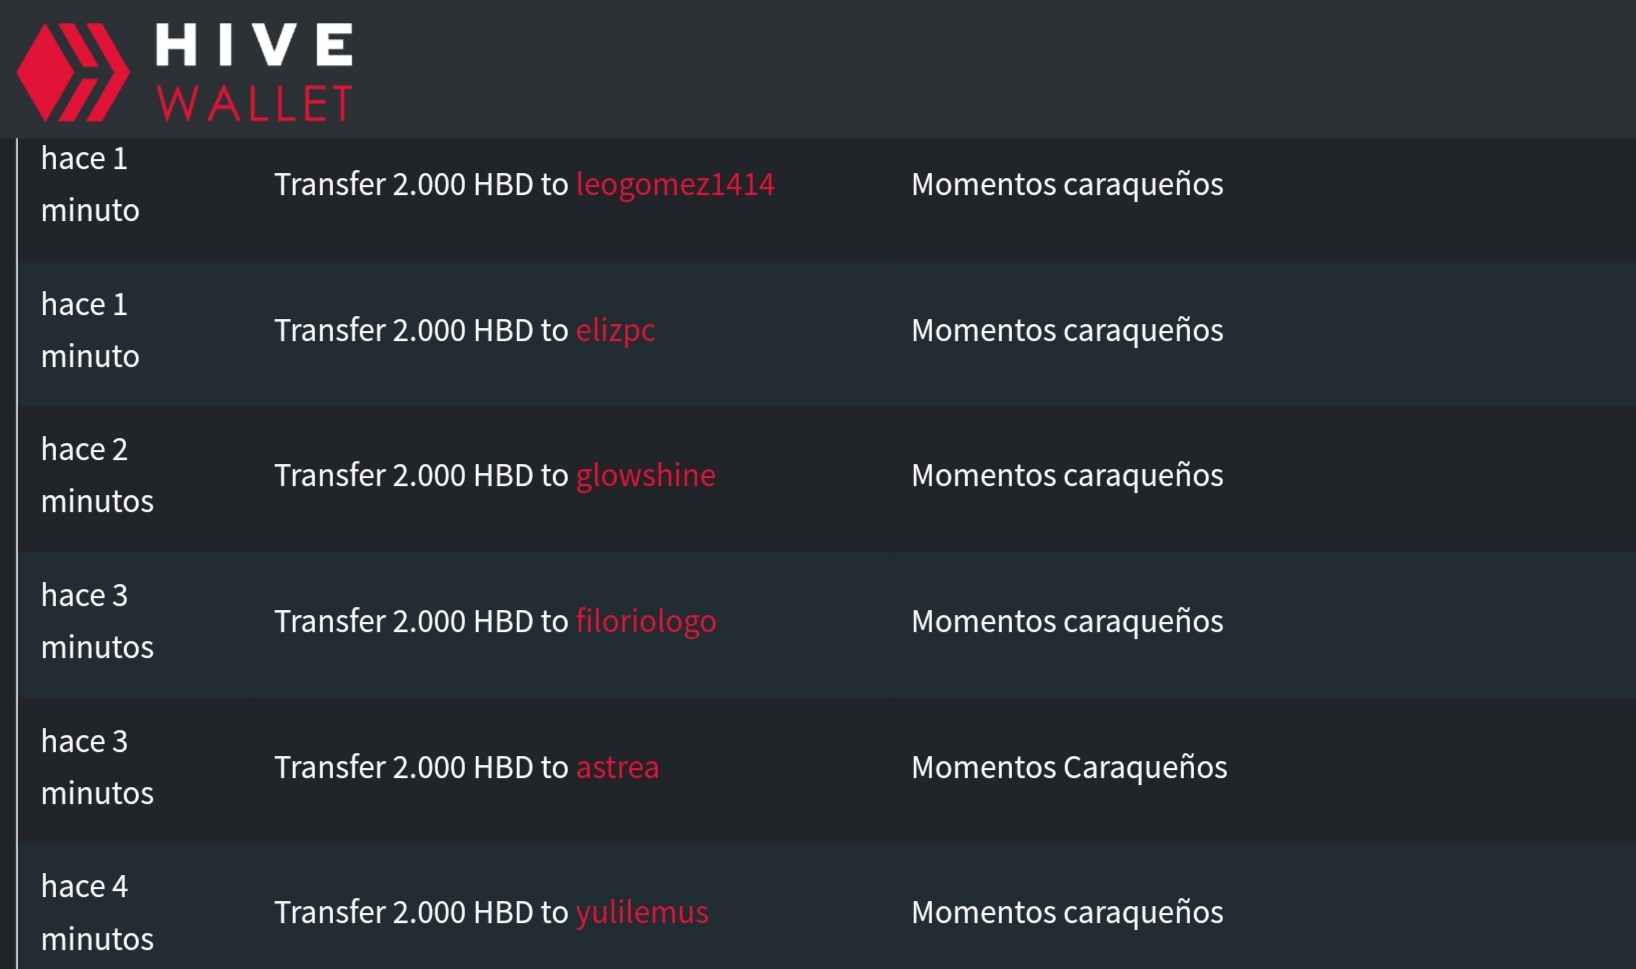1636x969 pixels.
Task: Click 'Transfer 2.000 HBD to' text for glowshine
Action: click(421, 476)
